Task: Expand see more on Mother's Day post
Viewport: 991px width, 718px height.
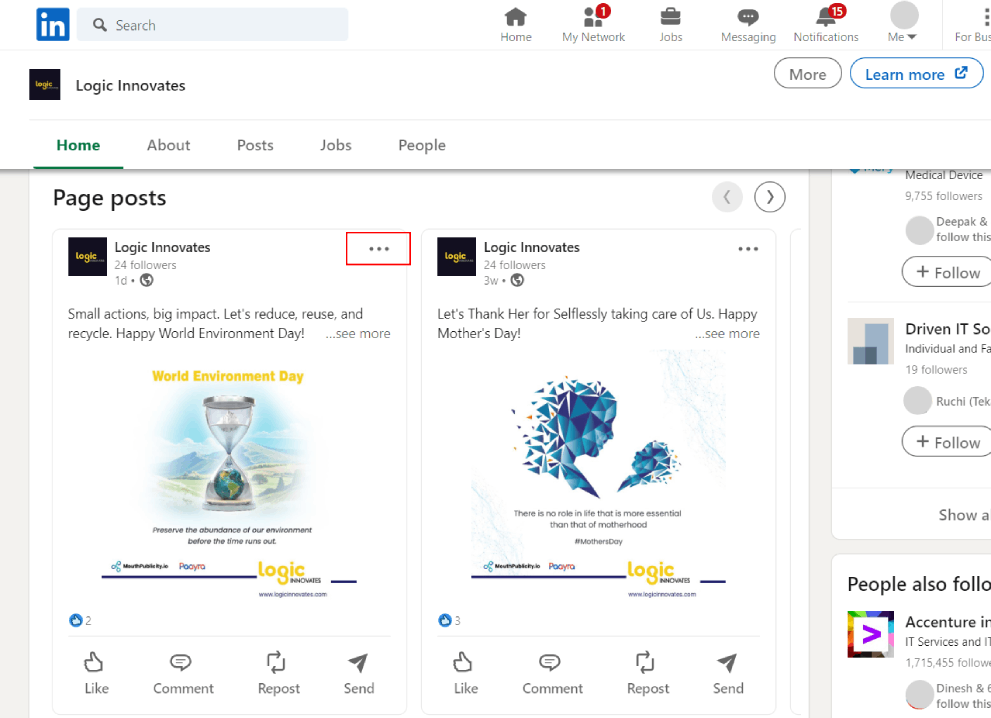Action: [x=727, y=333]
